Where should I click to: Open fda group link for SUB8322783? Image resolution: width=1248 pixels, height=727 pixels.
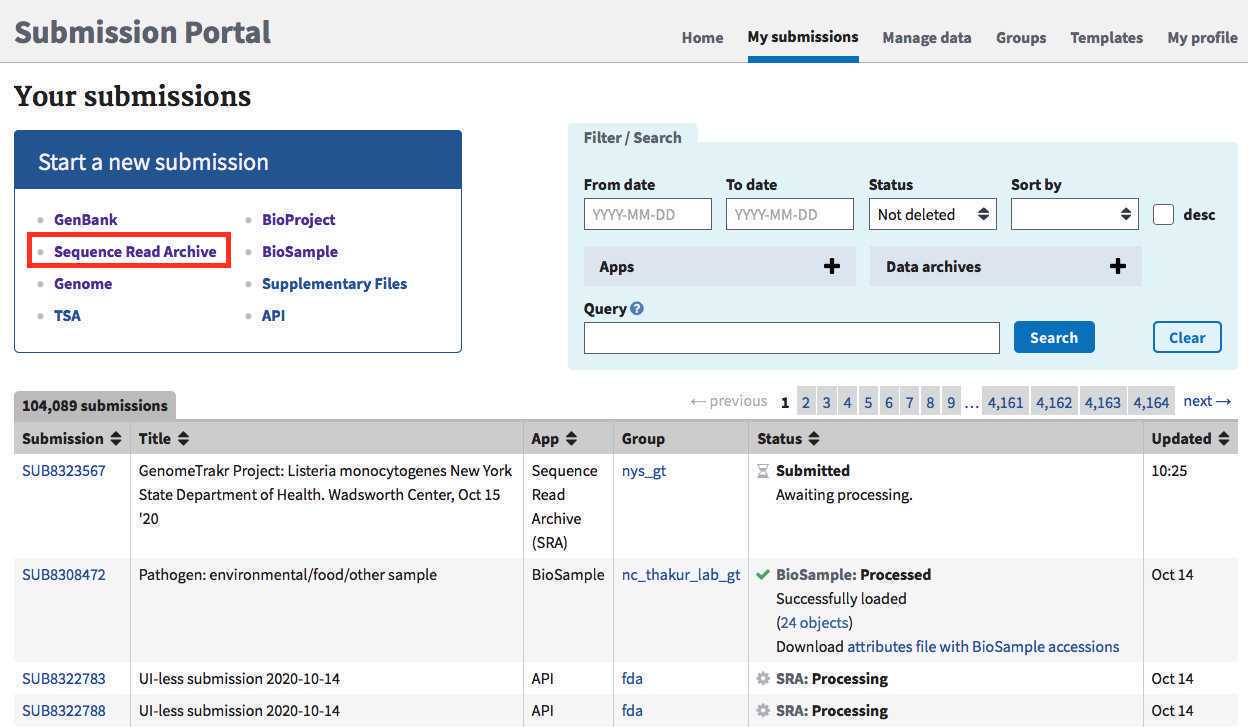tap(632, 678)
